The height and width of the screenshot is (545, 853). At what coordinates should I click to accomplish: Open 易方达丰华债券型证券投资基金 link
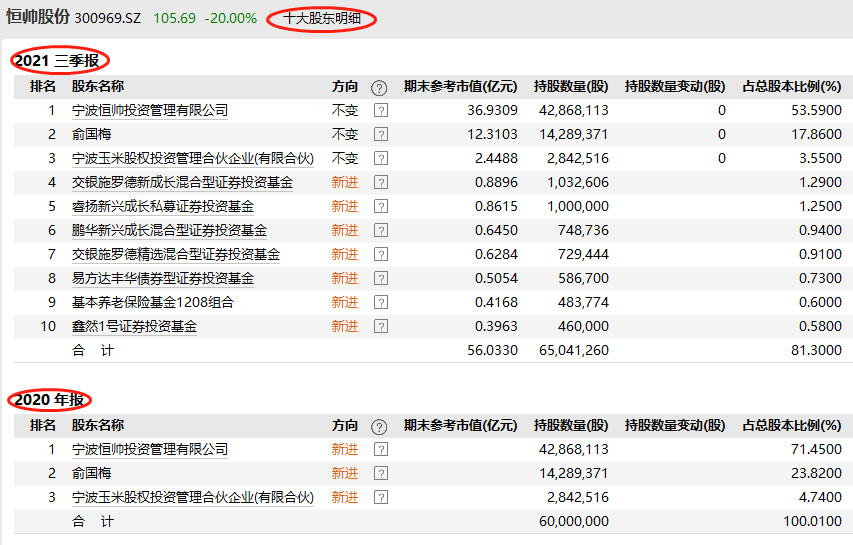163,278
